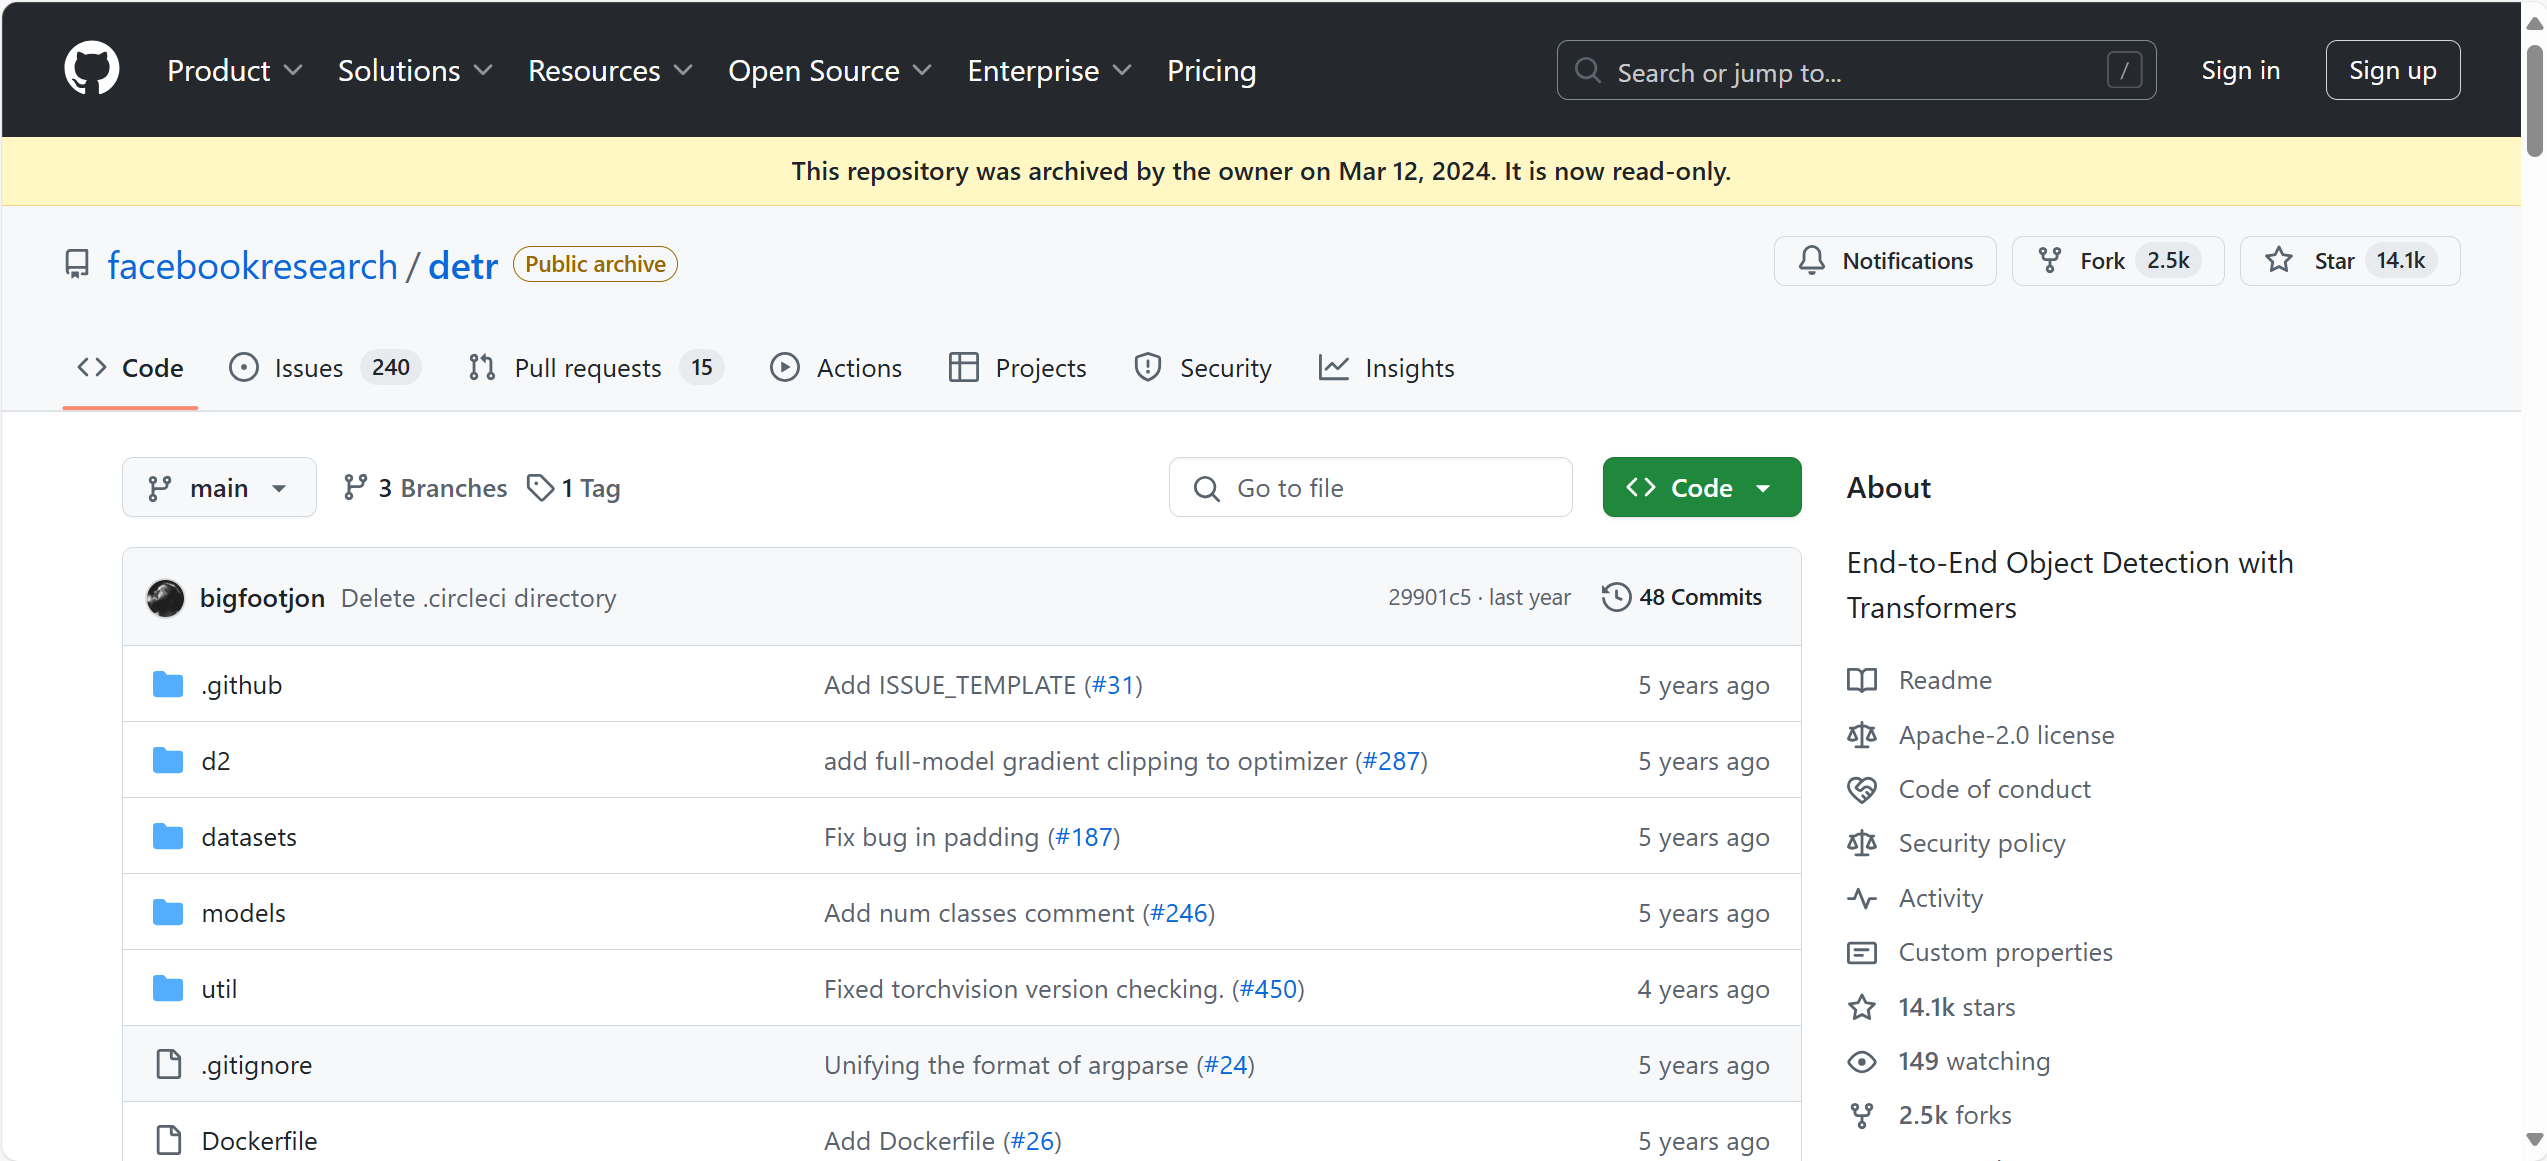The height and width of the screenshot is (1161, 2547).
Task: Click the Sign in link
Action: (x=2240, y=70)
